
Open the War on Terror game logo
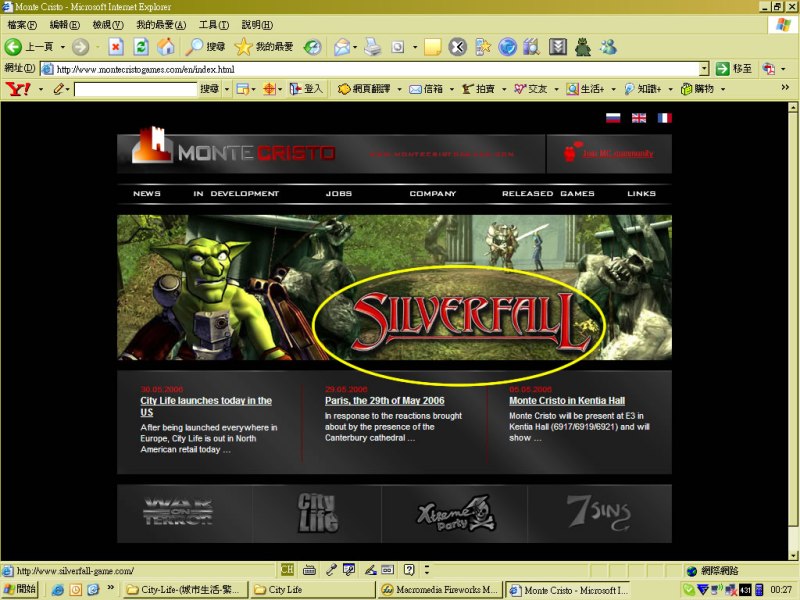click(x=178, y=512)
